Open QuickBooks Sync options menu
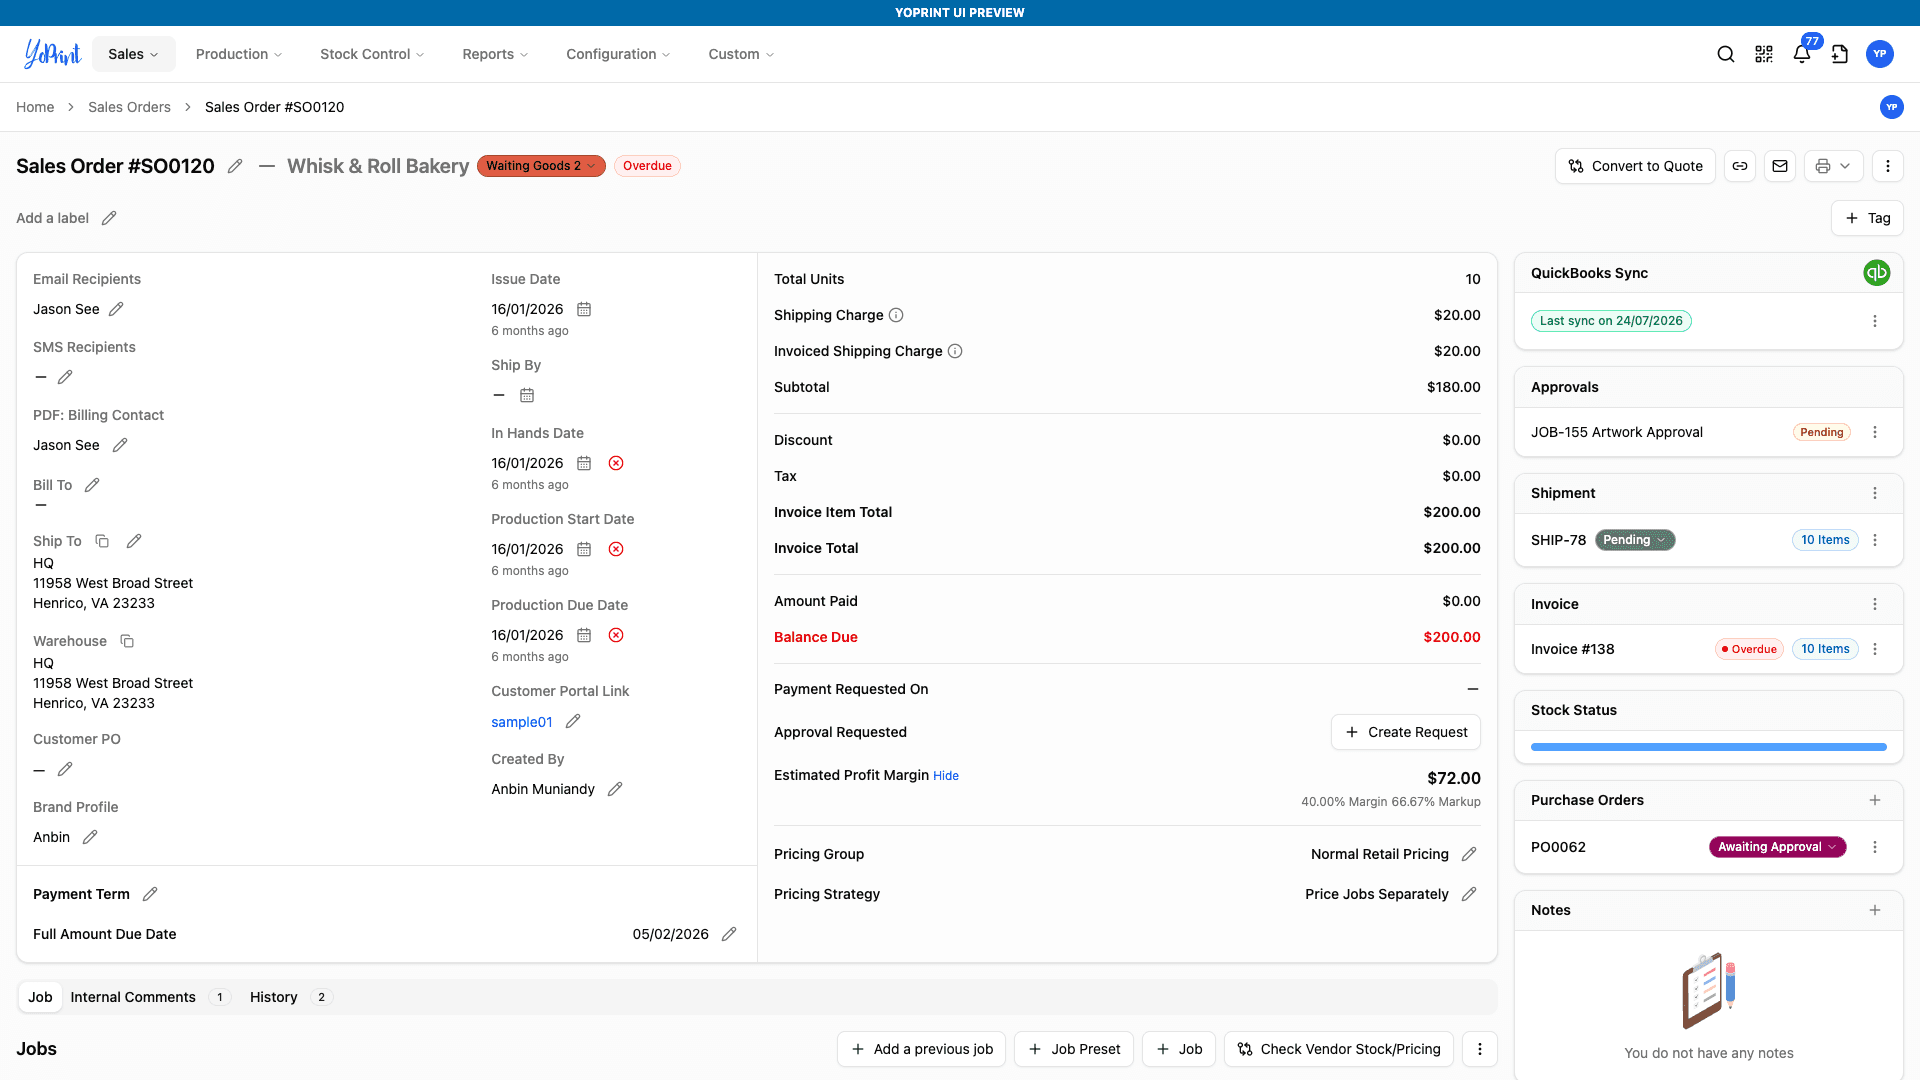 (x=1875, y=321)
